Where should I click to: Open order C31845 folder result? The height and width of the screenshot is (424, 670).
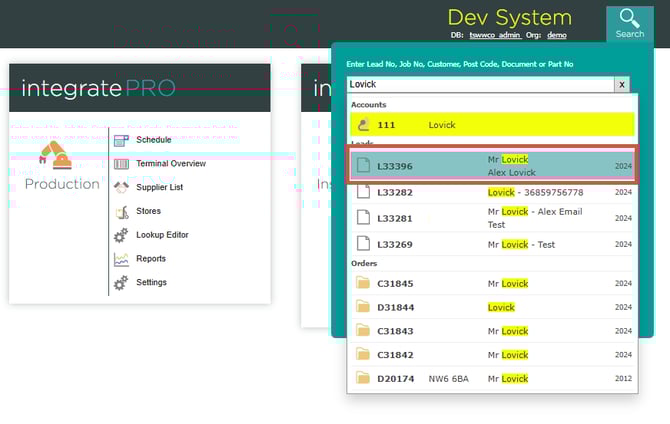(x=491, y=283)
